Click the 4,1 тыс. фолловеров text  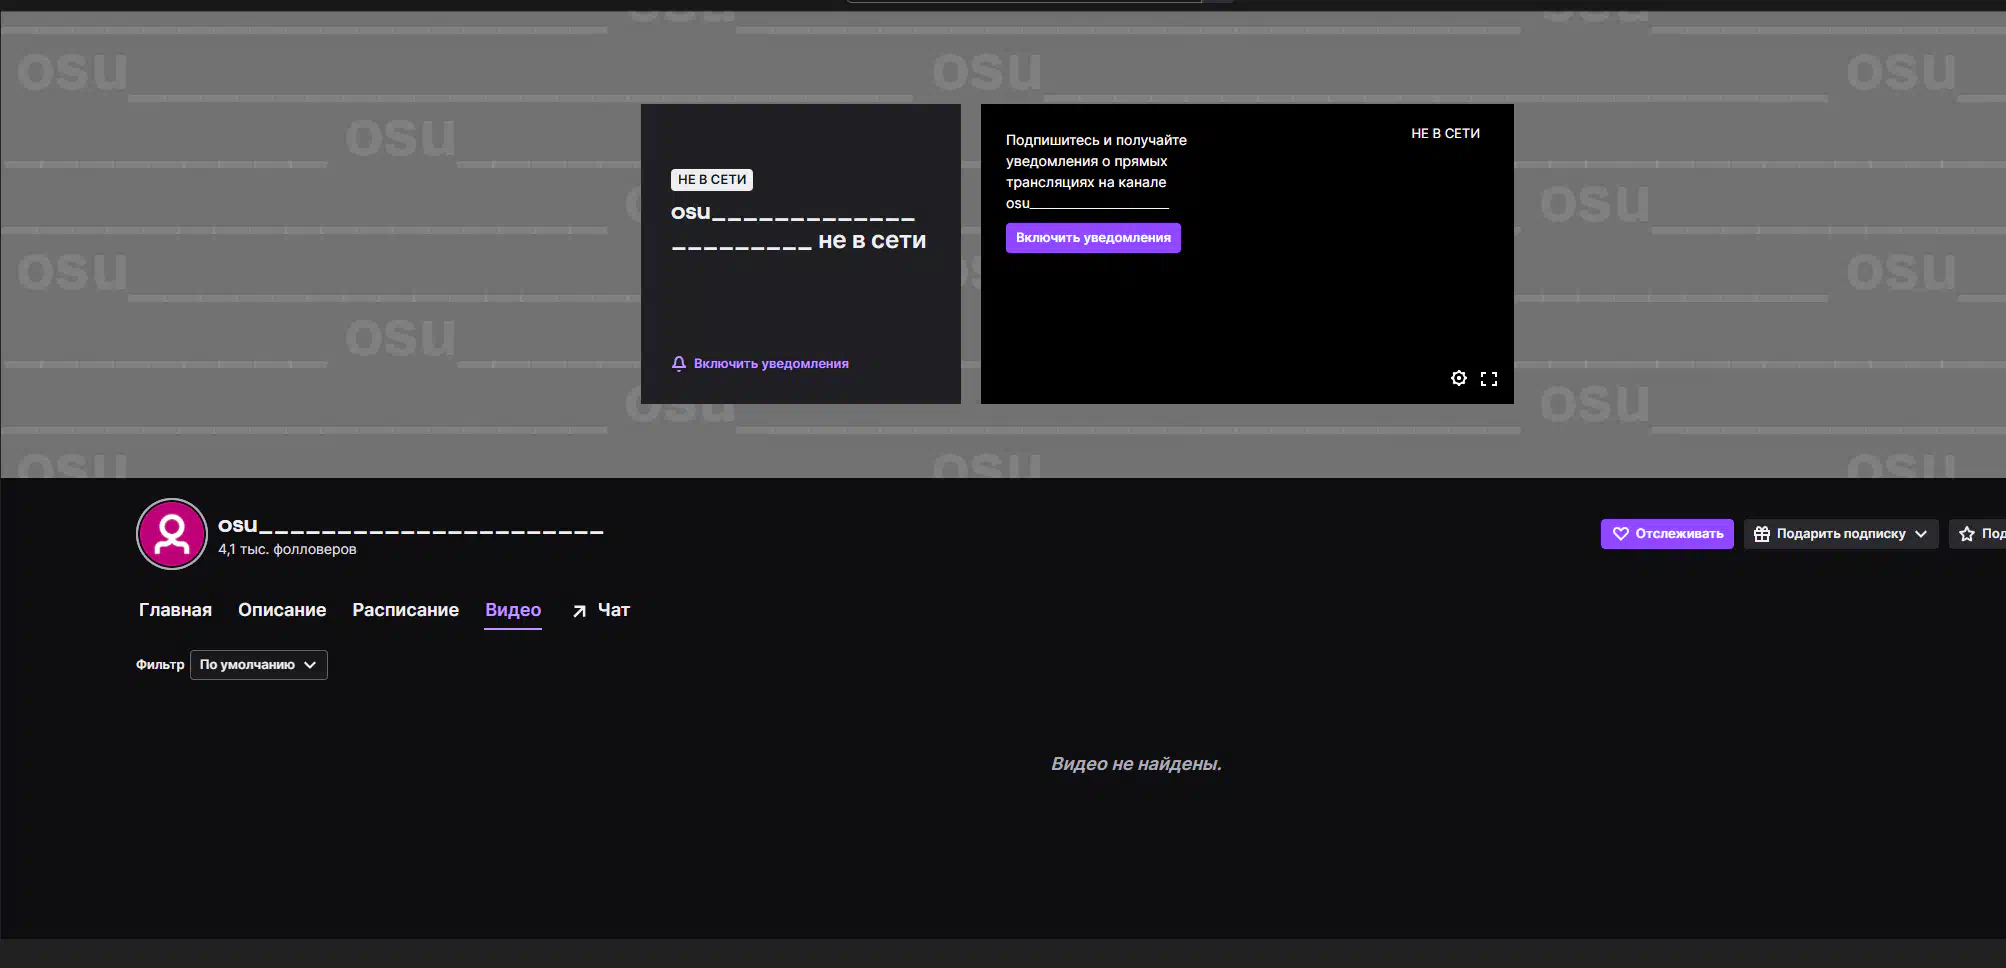287,549
